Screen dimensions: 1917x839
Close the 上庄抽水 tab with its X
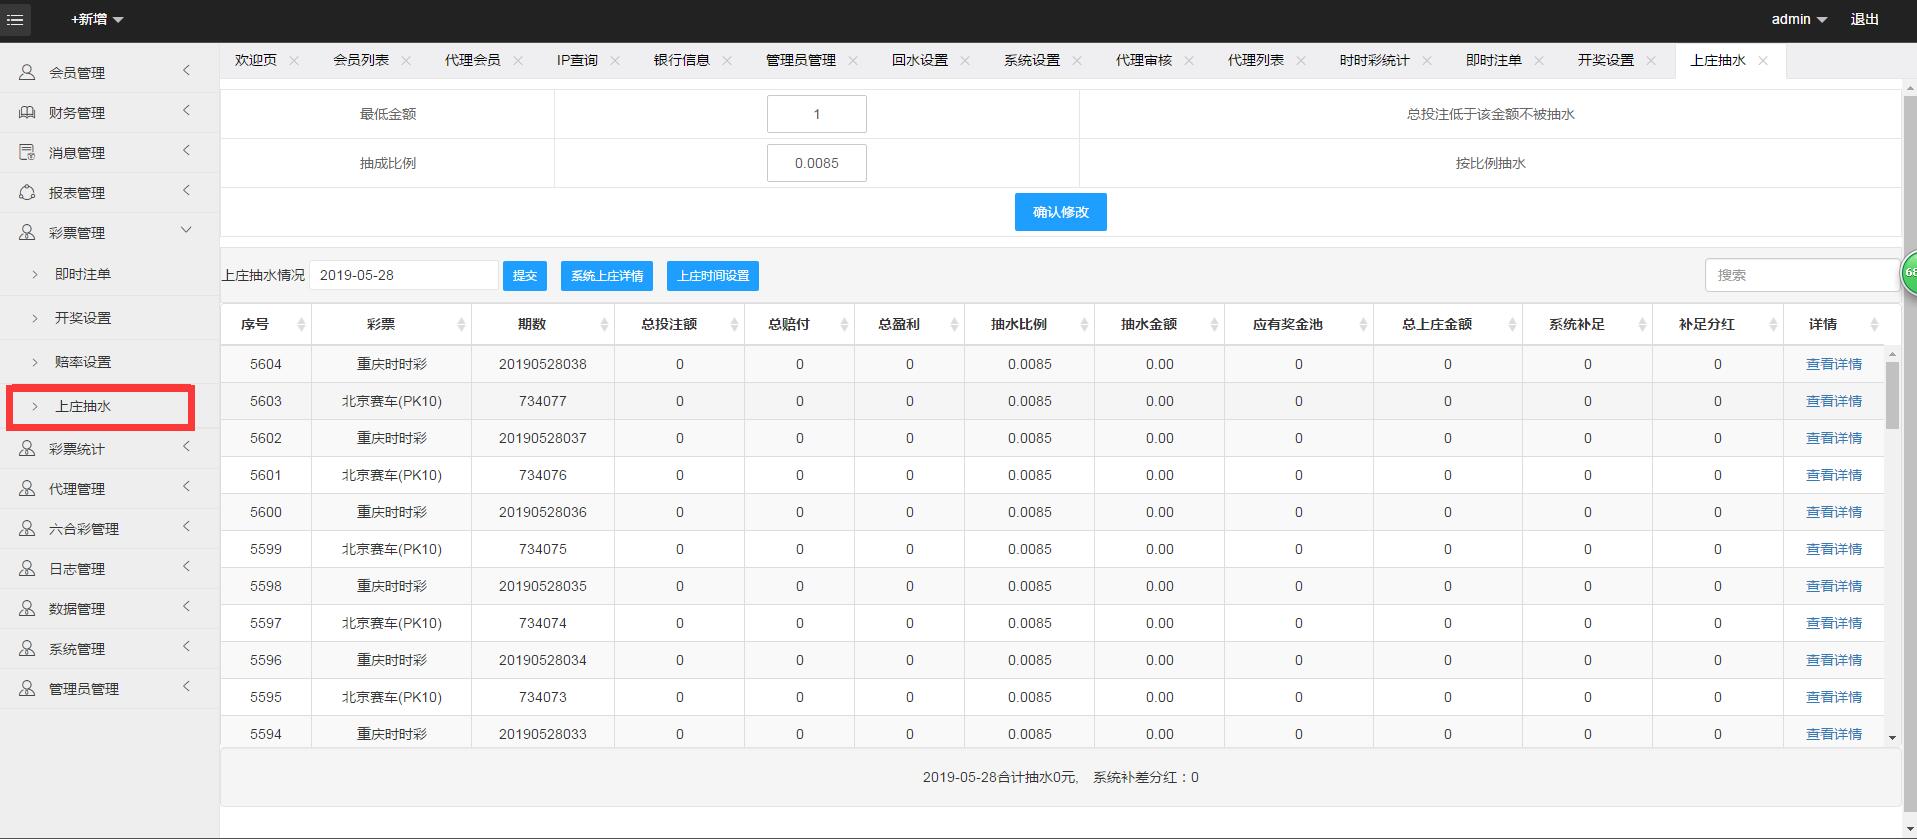[x=1763, y=61]
